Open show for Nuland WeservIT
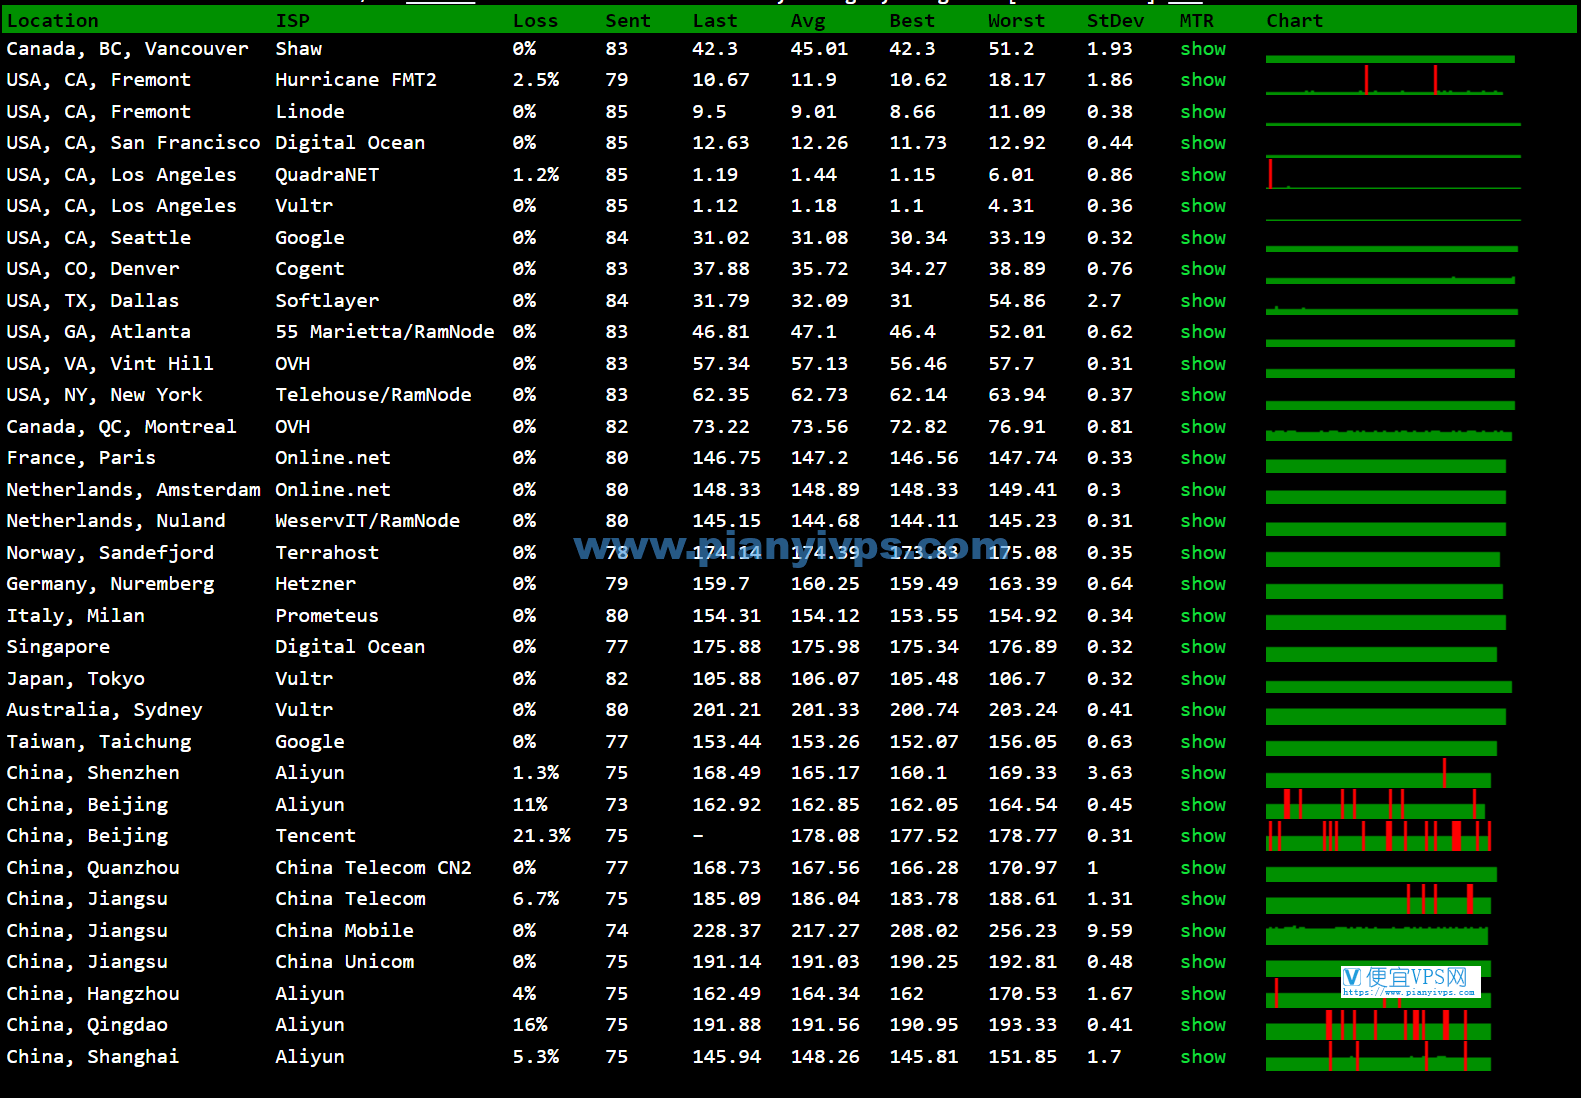 1203,521
